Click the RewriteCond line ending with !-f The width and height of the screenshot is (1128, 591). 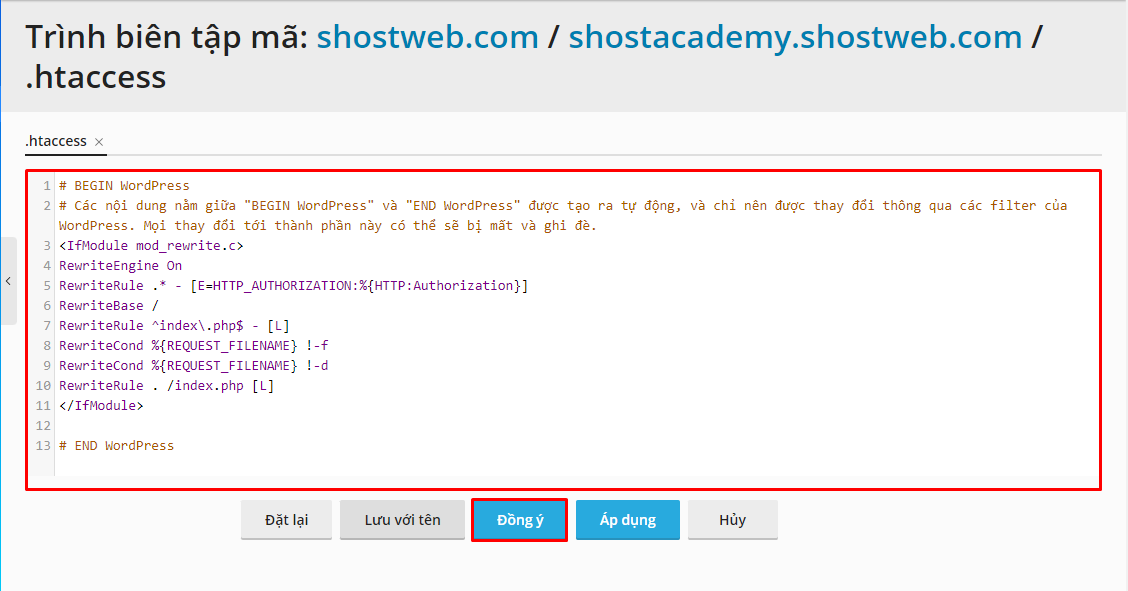point(193,346)
